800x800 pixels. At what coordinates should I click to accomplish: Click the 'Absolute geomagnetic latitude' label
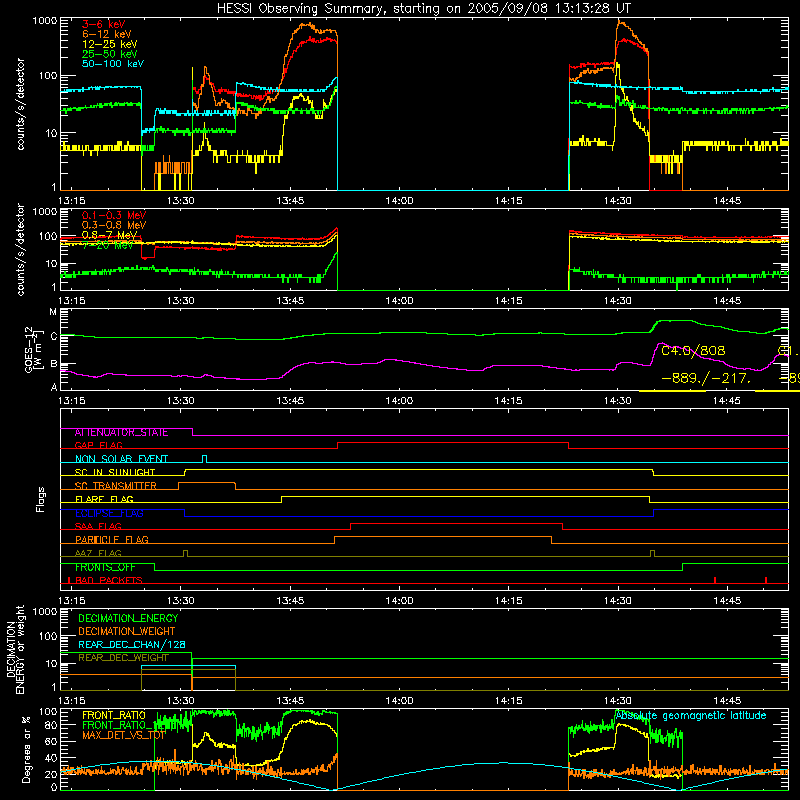tap(690, 716)
